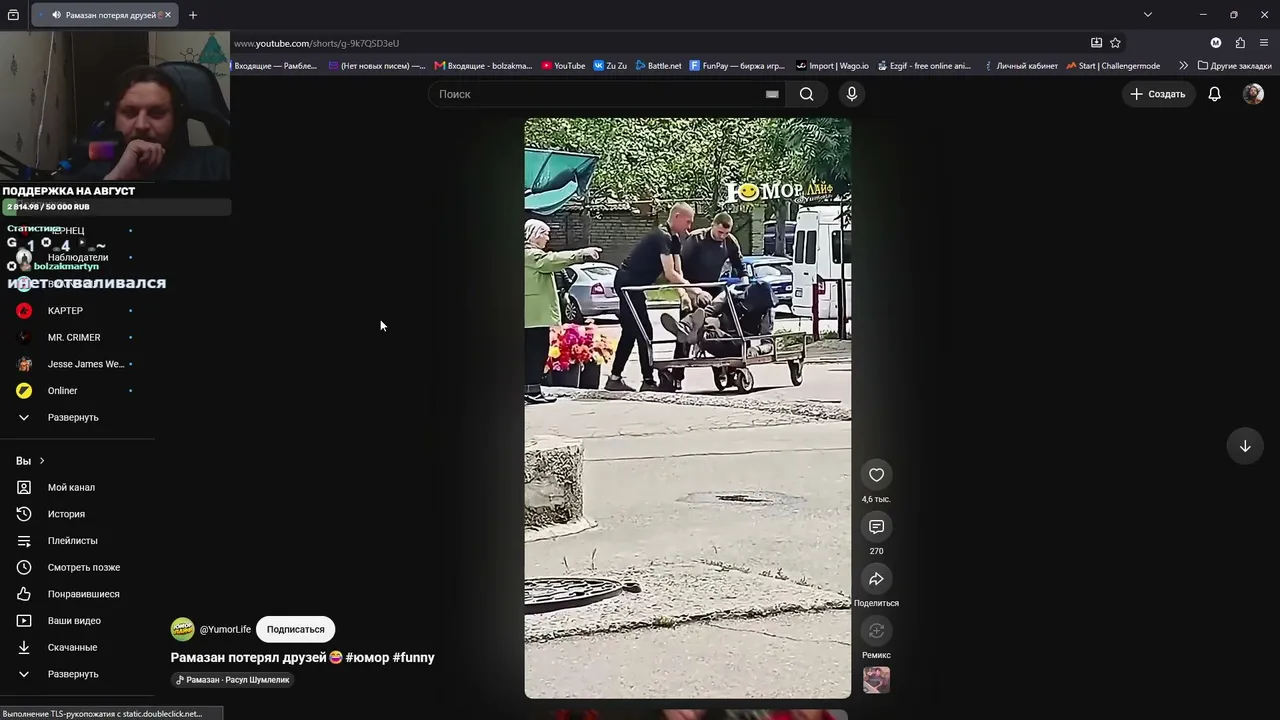Open the YumorLife channel avatar
The image size is (1280, 720).
click(x=182, y=629)
